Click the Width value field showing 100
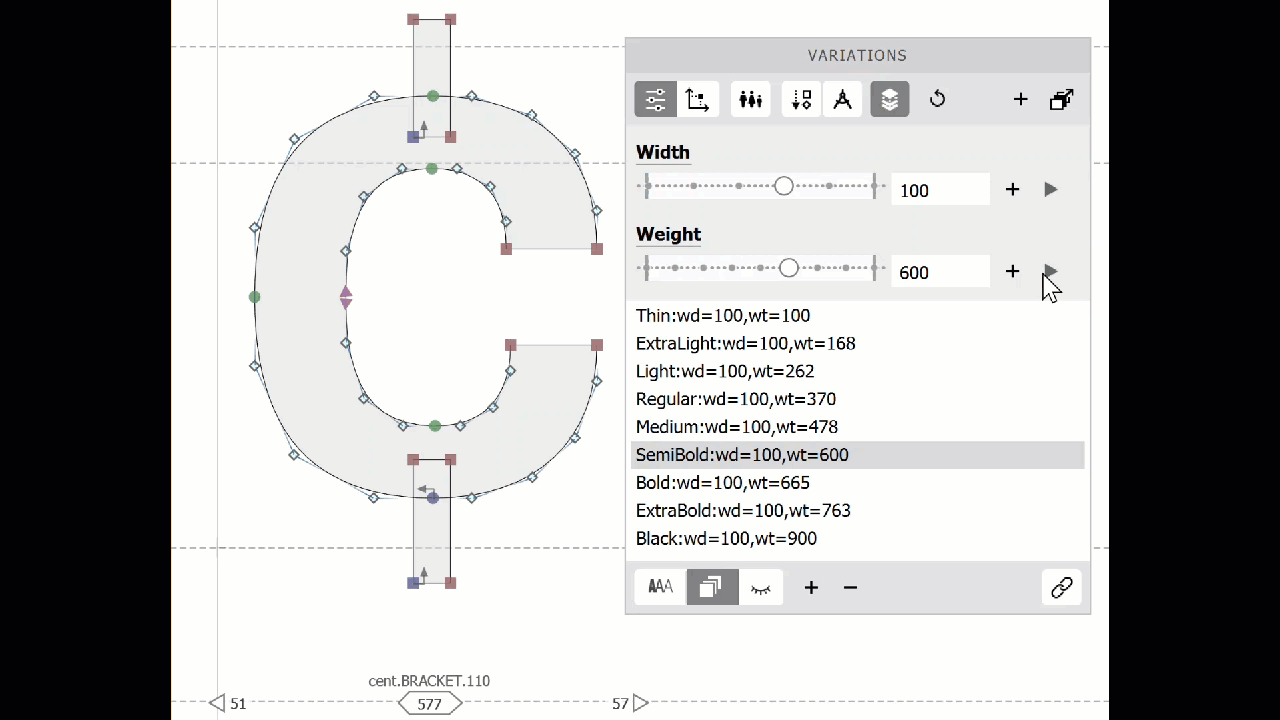Screen dimensions: 1280x720 click(941, 190)
